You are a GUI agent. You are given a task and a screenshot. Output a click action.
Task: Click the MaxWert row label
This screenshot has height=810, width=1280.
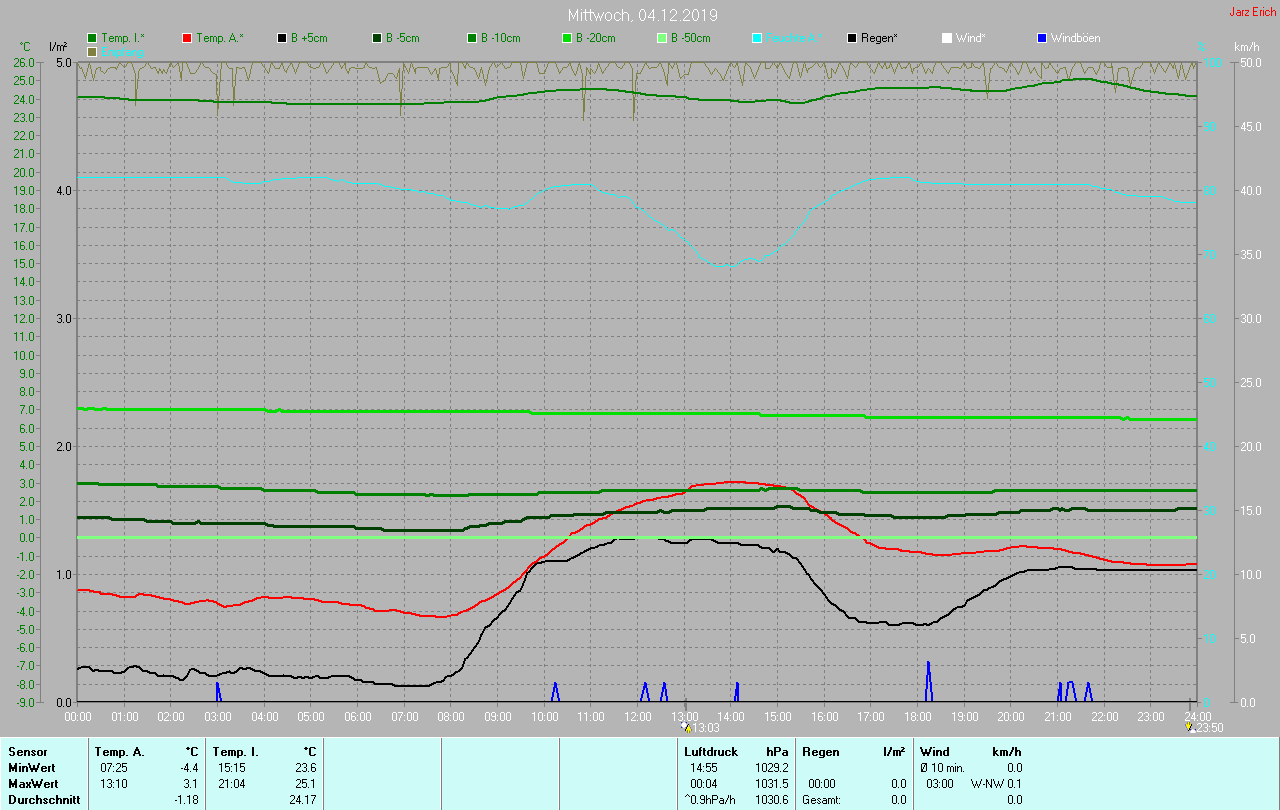35,784
